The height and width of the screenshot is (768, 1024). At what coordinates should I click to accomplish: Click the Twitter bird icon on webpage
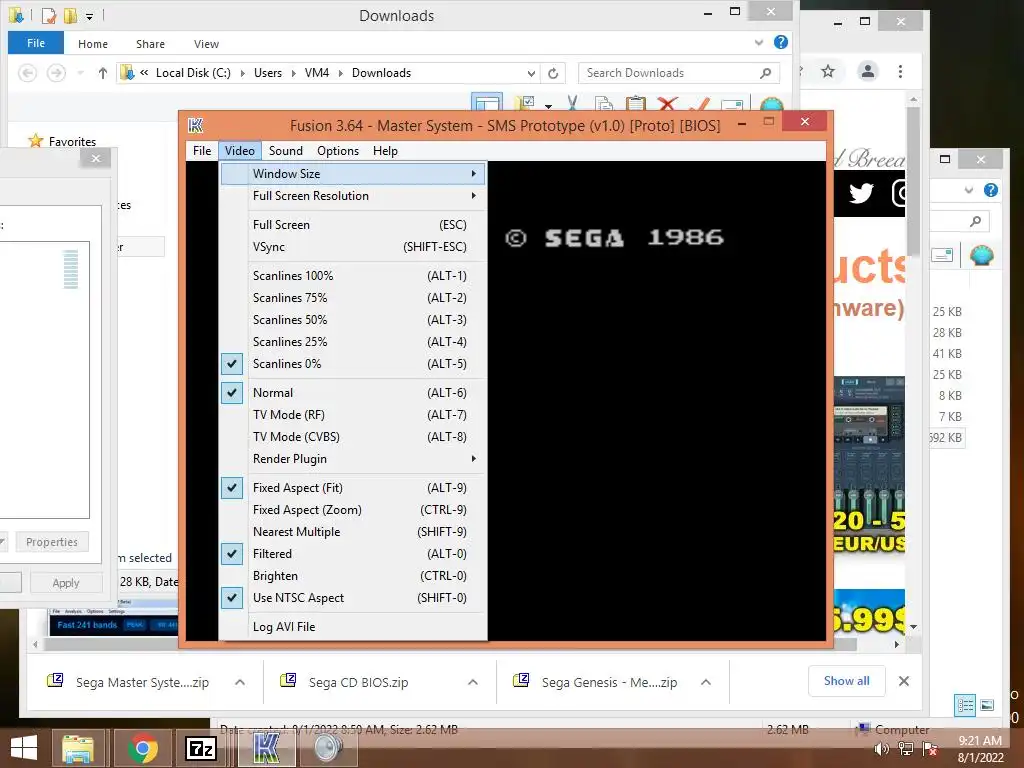coord(861,193)
